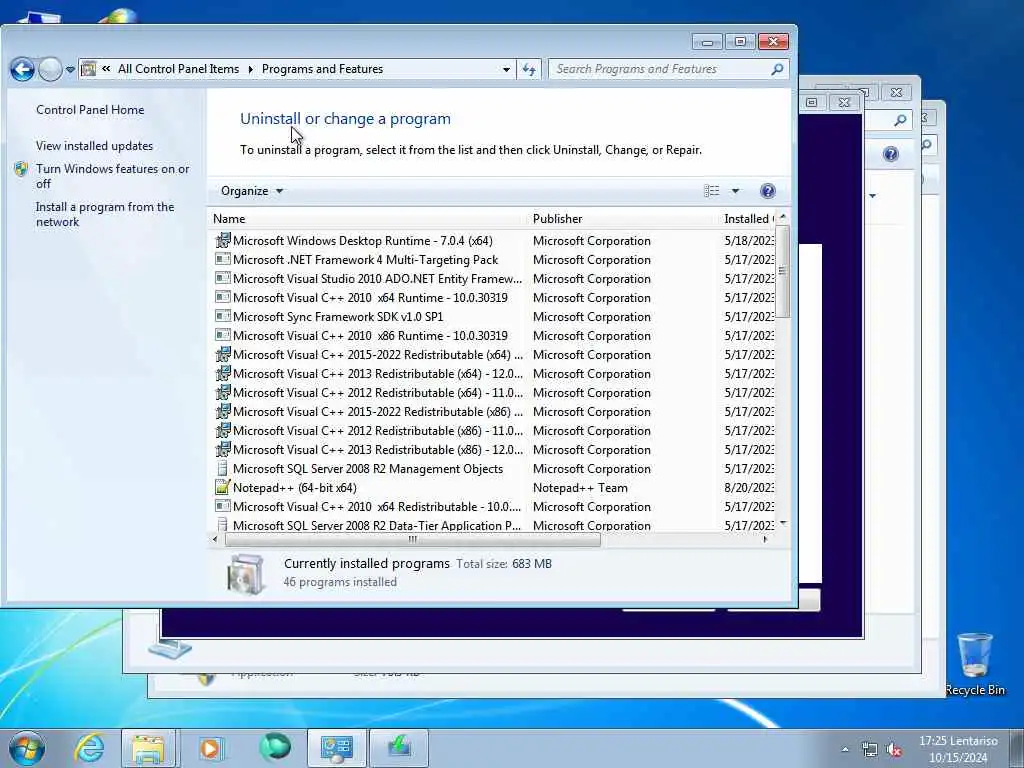Open the Recycle Bin on desktop

[974, 664]
